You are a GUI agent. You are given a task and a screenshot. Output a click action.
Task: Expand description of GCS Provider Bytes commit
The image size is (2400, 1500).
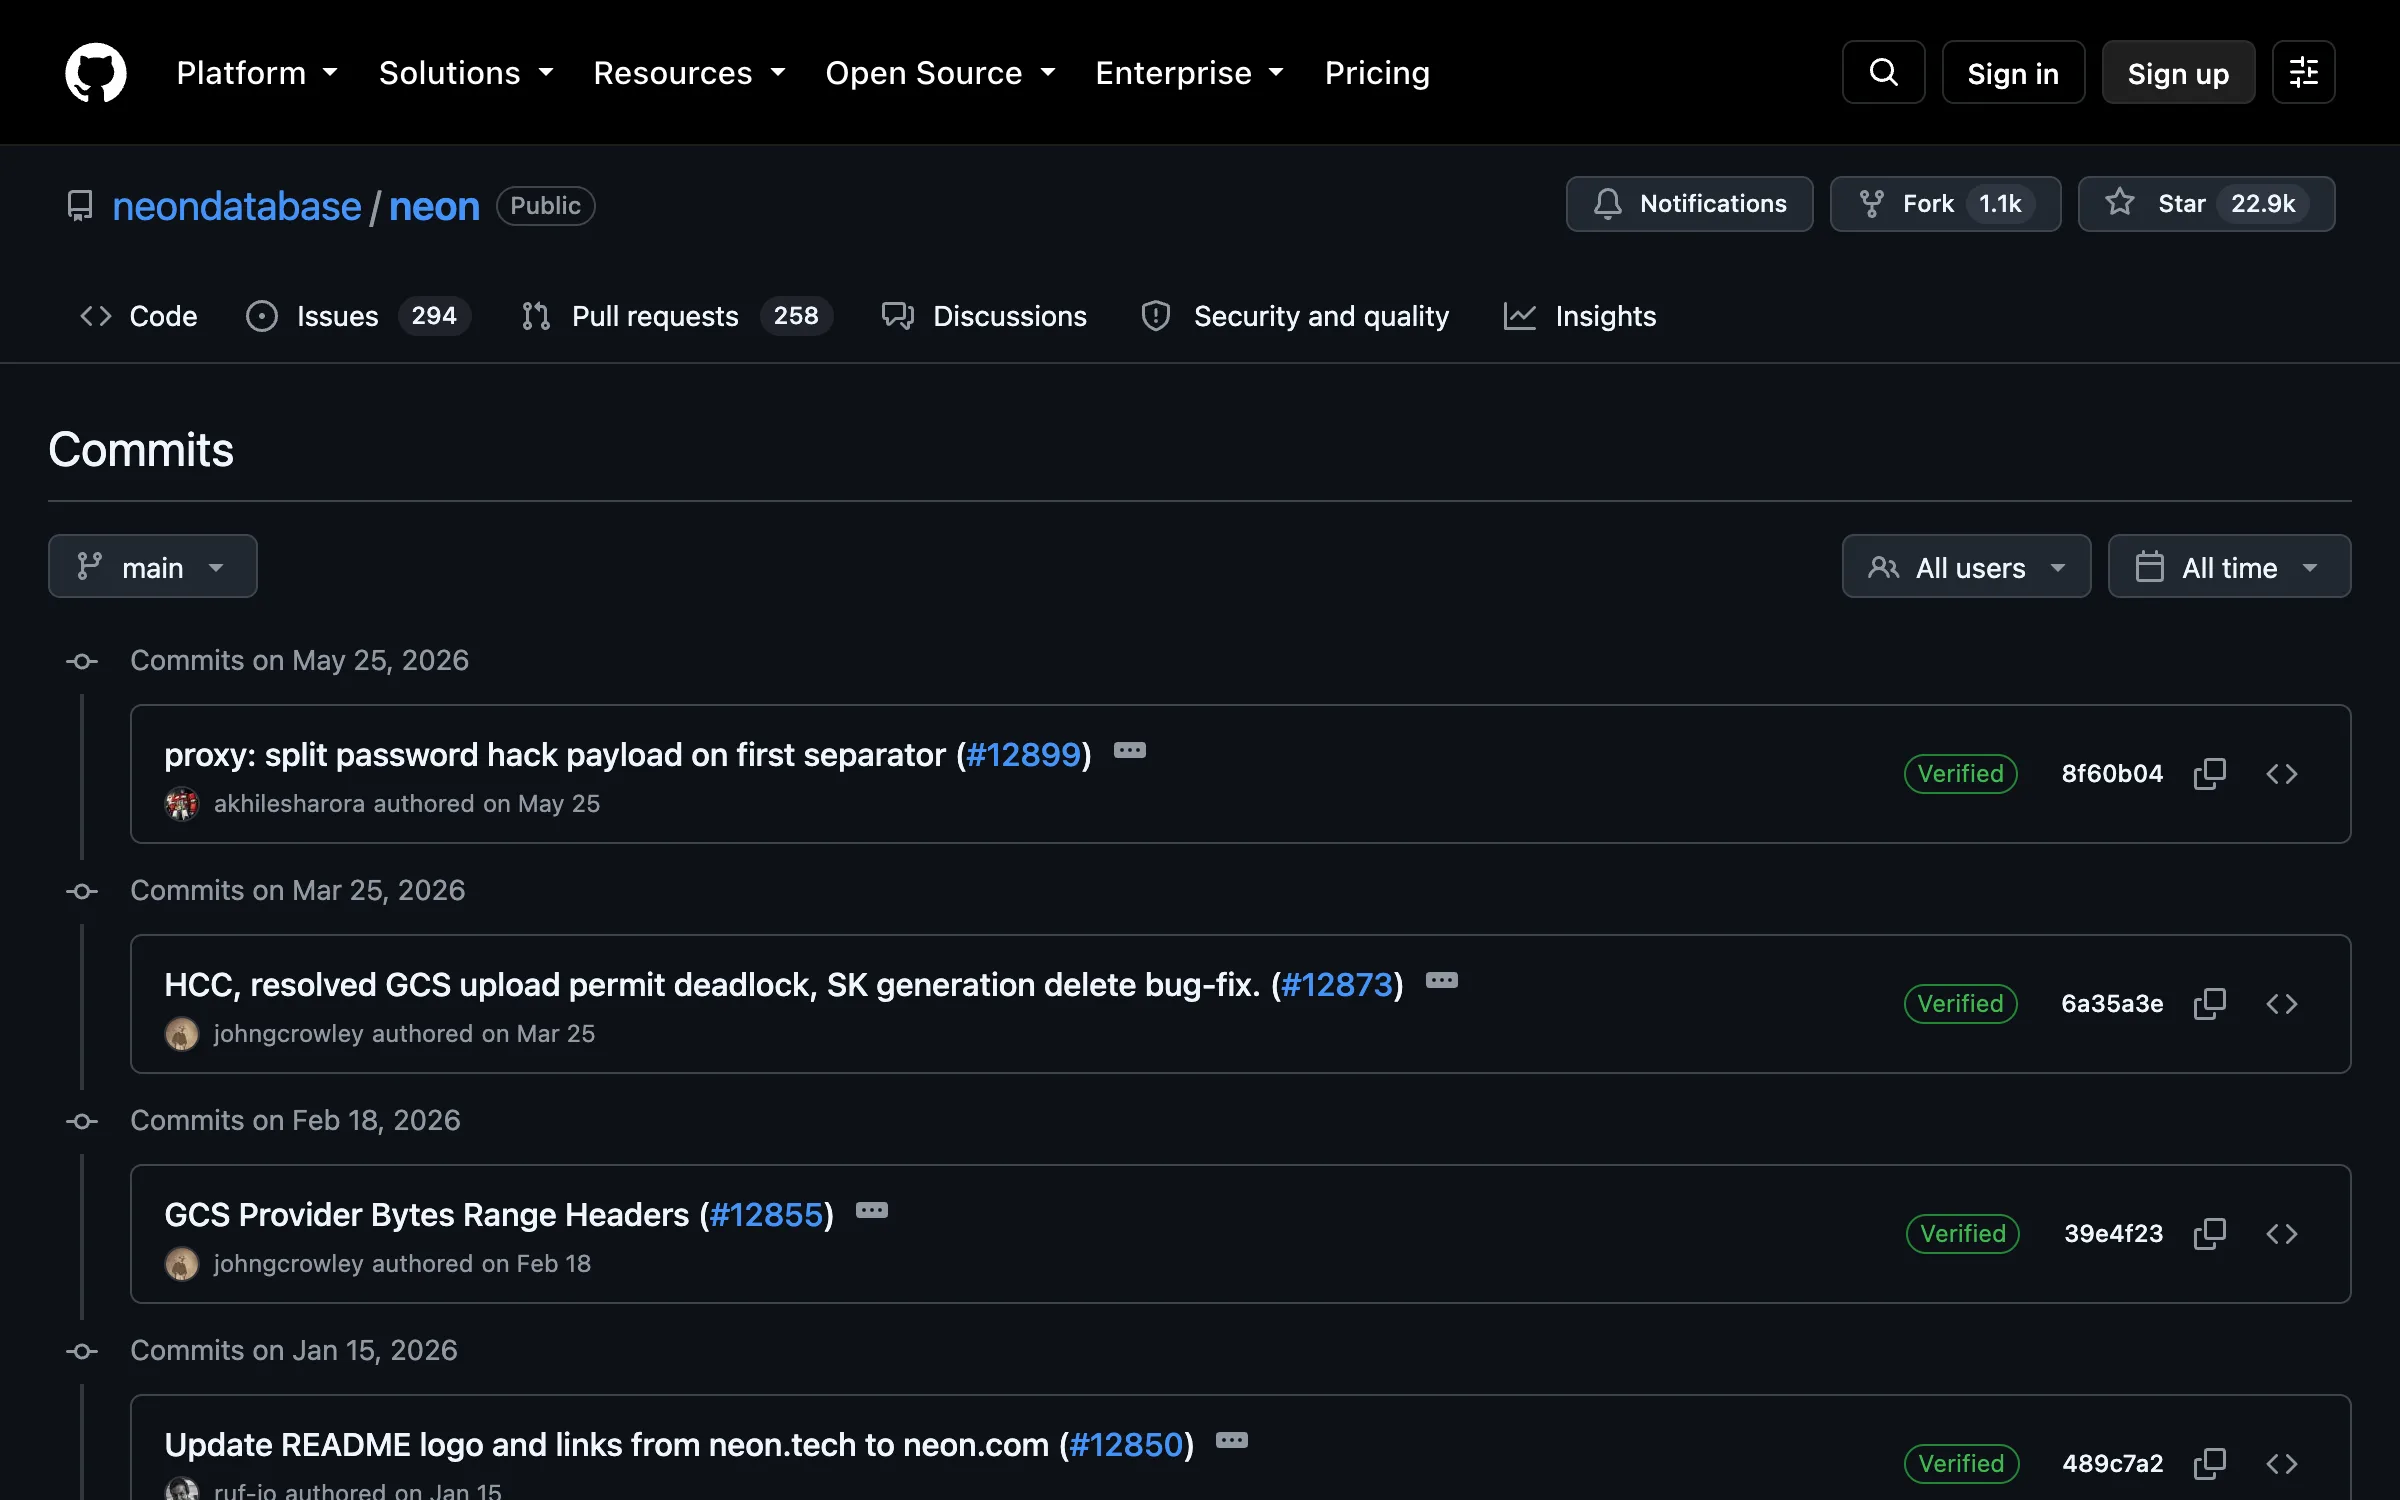(872, 1211)
